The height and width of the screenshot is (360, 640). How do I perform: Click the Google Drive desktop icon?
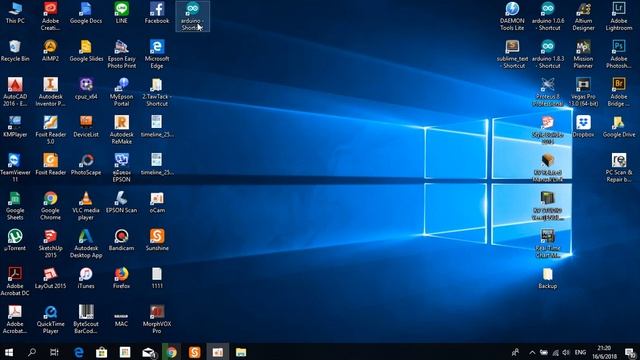[x=618, y=127]
